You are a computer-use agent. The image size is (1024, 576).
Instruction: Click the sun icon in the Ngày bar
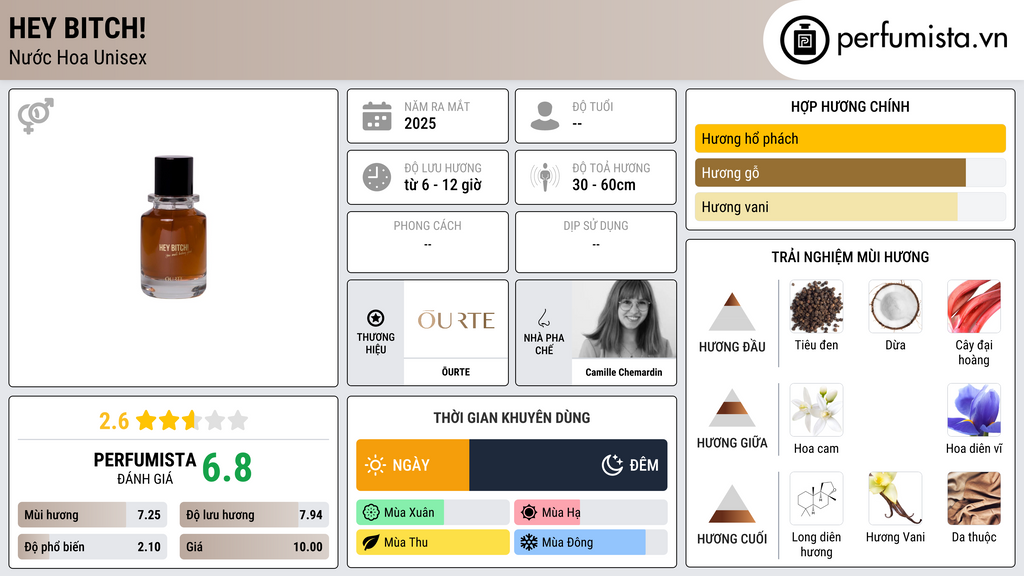(x=376, y=465)
